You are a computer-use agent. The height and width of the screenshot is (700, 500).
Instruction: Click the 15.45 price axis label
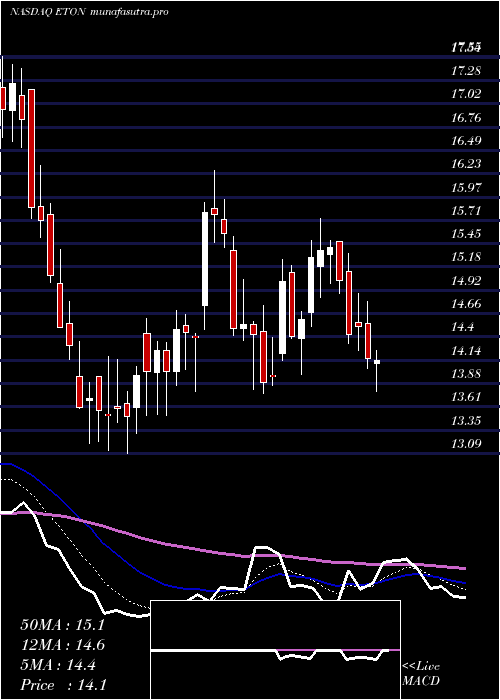tap(466, 234)
